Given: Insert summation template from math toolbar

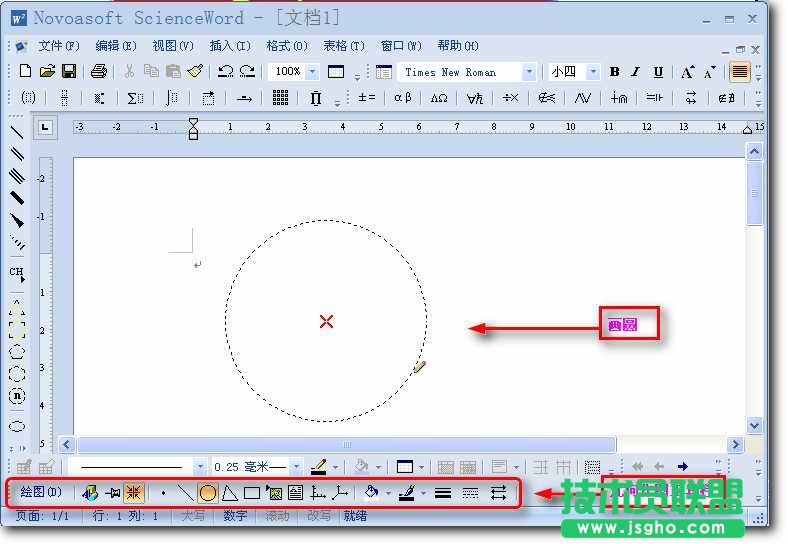Looking at the screenshot, I should [135, 98].
